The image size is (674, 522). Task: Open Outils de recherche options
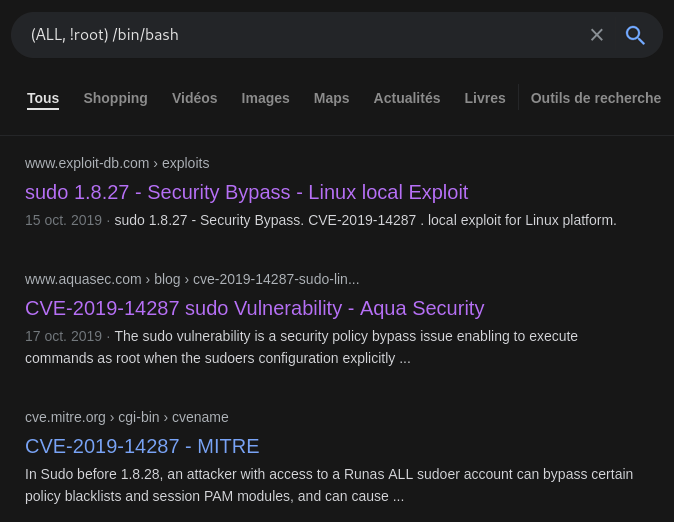pos(595,98)
